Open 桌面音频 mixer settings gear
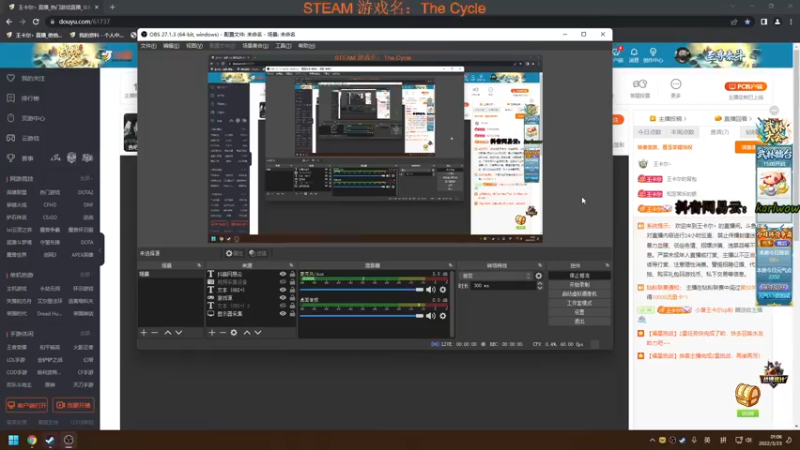Screen dimensions: 800x450 (443, 316)
